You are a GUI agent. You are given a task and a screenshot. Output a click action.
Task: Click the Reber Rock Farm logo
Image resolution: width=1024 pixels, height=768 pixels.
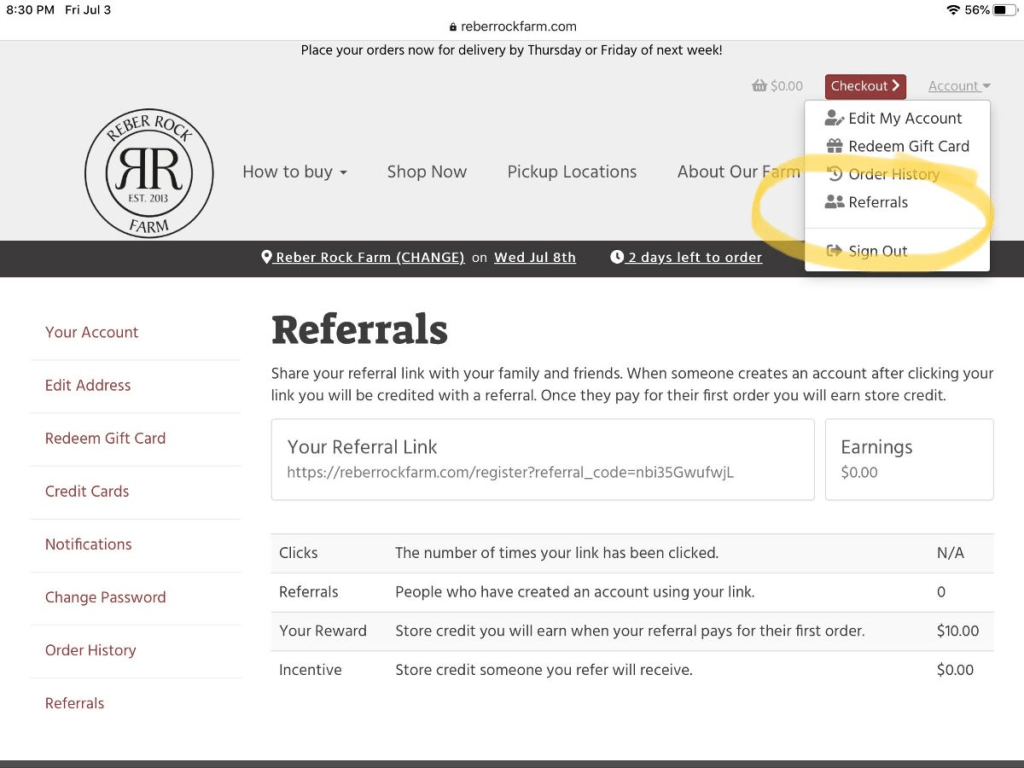pos(149,173)
